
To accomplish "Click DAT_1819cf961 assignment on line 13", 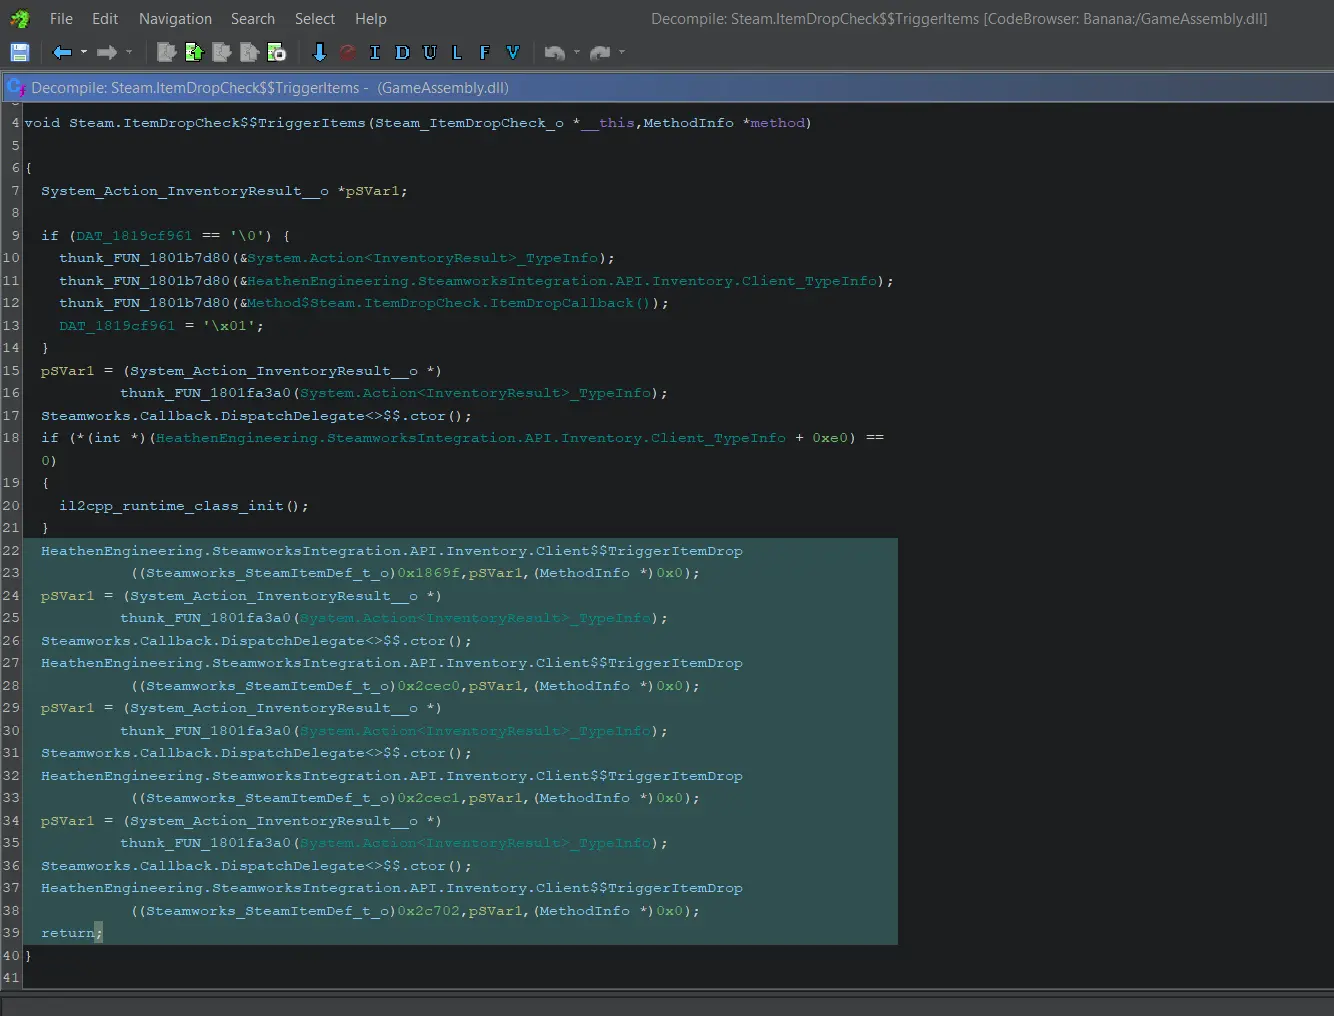I will coord(117,326).
